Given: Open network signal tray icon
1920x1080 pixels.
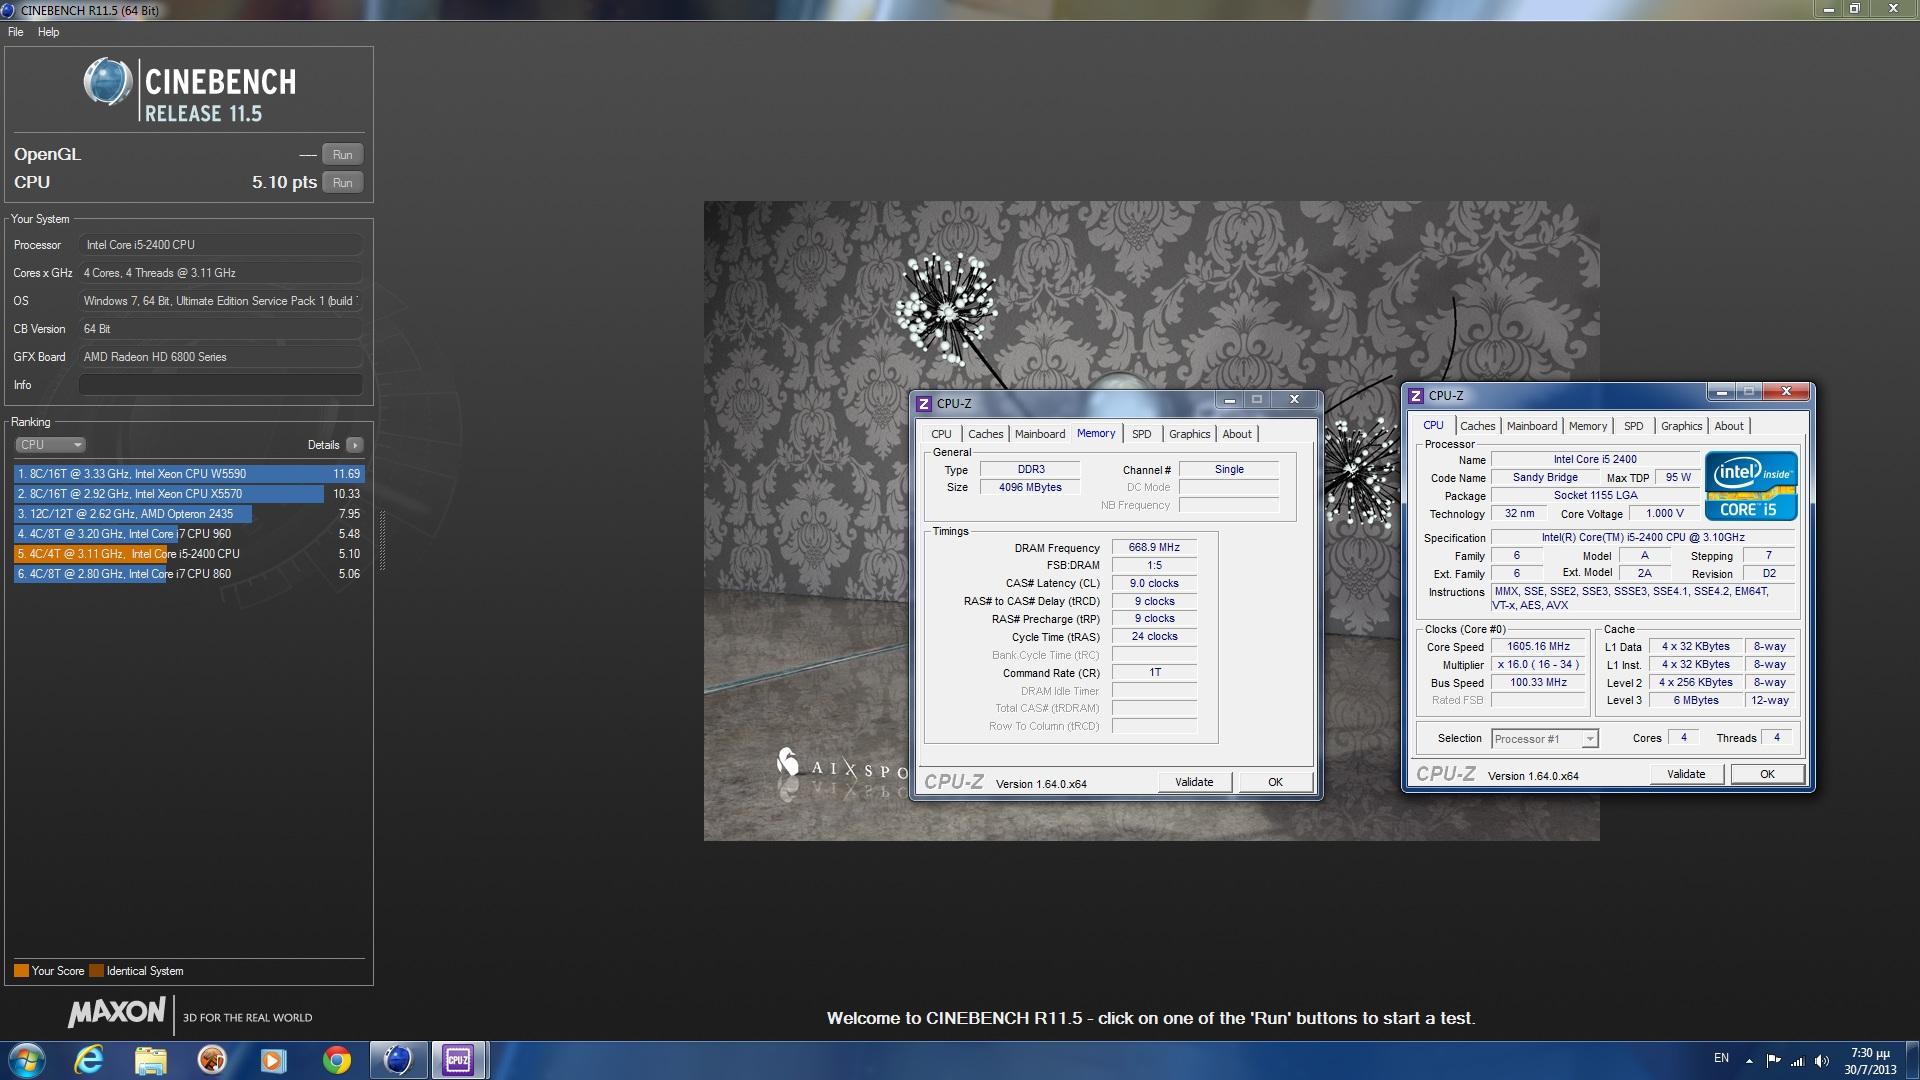Looking at the screenshot, I should pyautogui.click(x=1797, y=1060).
